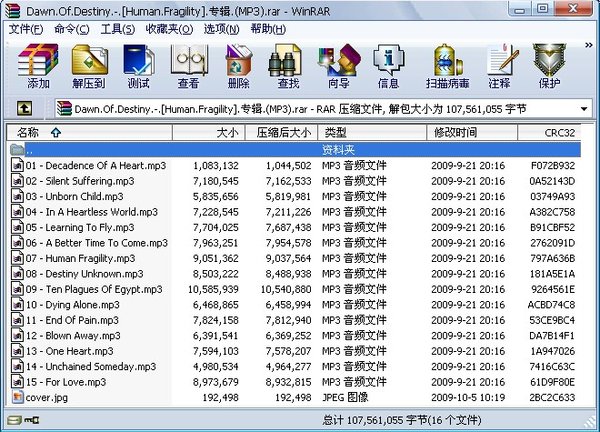
Task: Click packed size value 6,369,252
Action: tap(289, 336)
